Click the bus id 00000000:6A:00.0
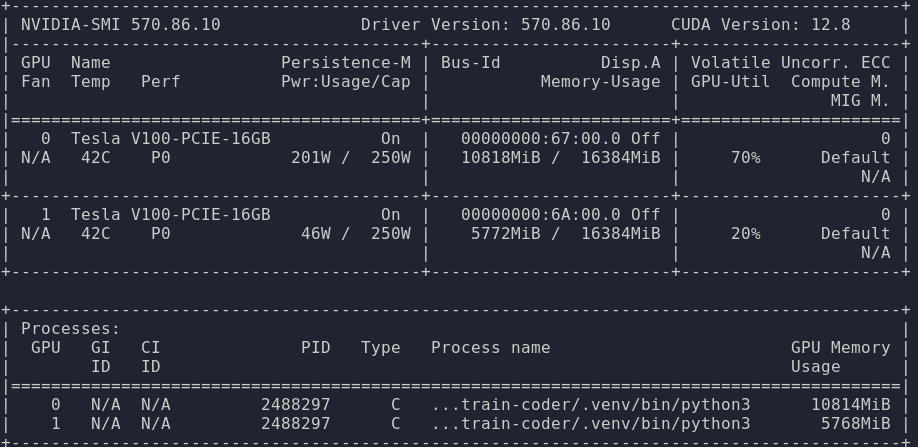This screenshot has width=918, height=447. pyautogui.click(x=540, y=215)
